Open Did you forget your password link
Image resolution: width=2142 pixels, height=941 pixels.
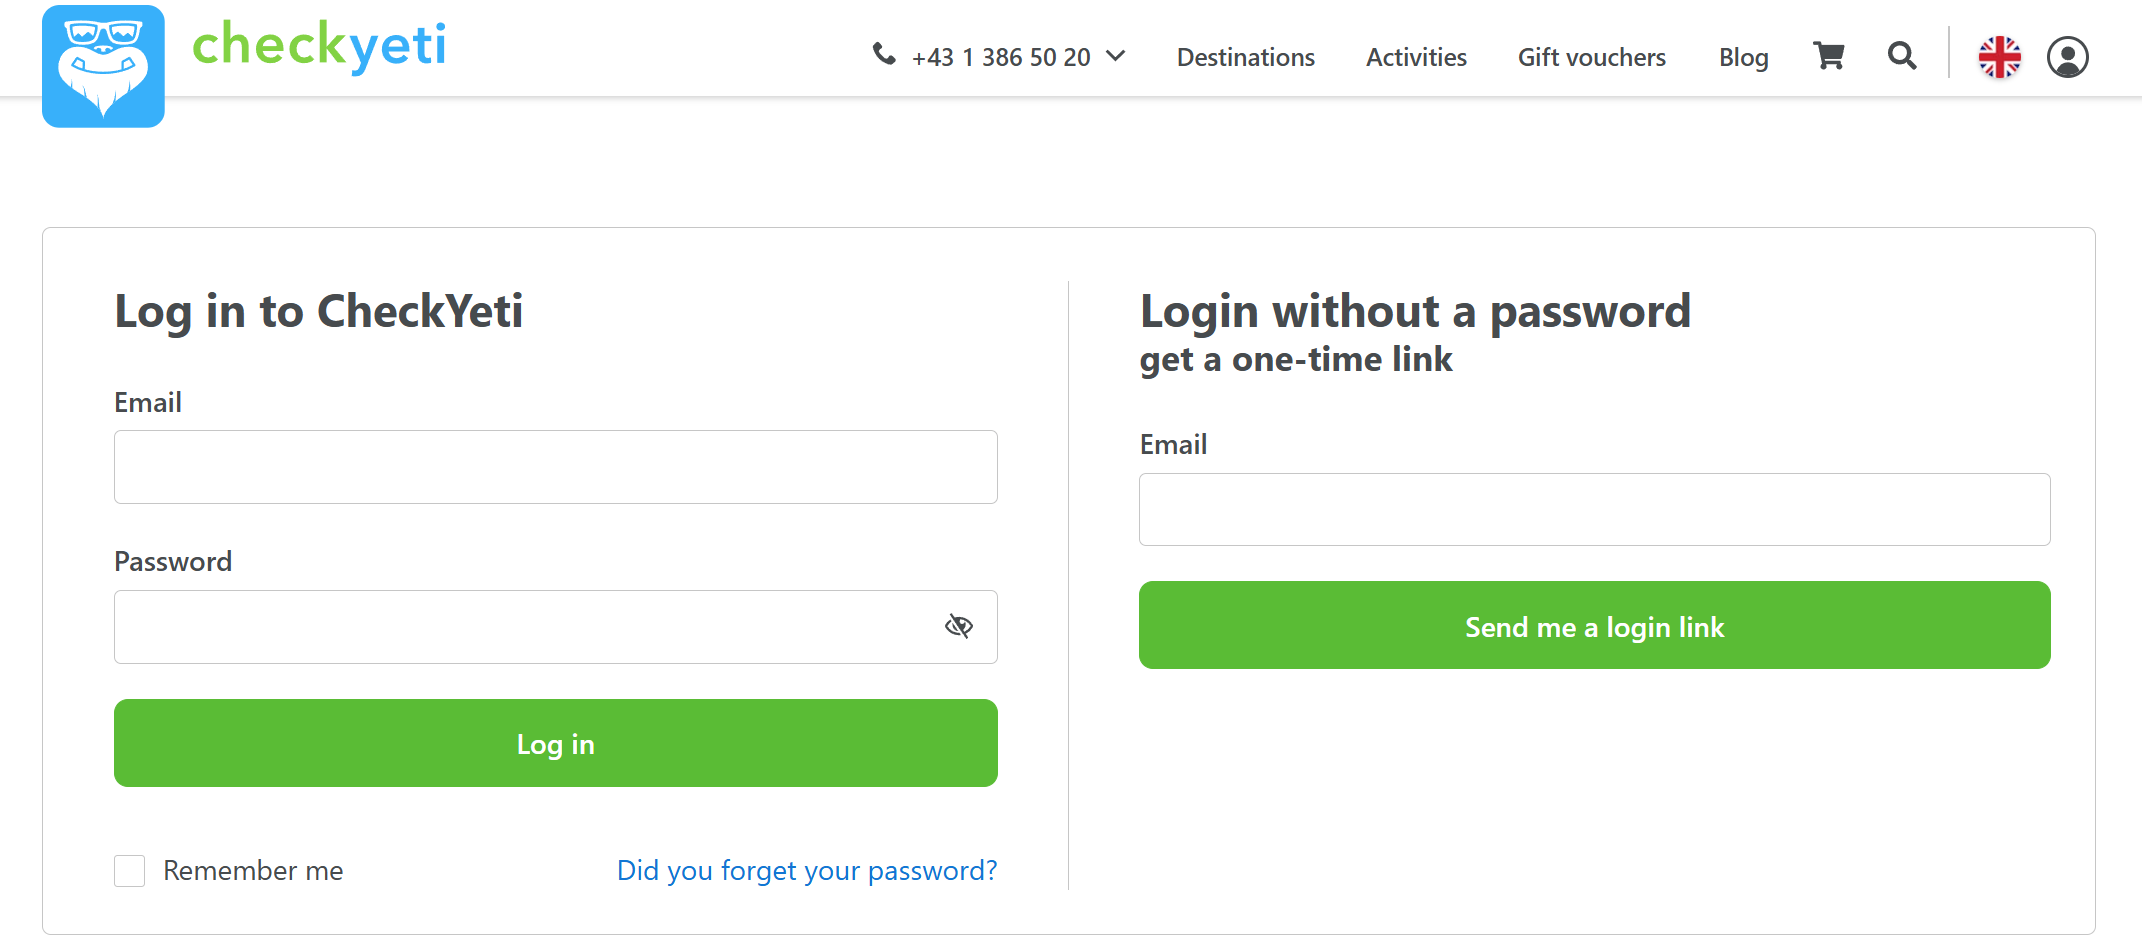tap(807, 871)
